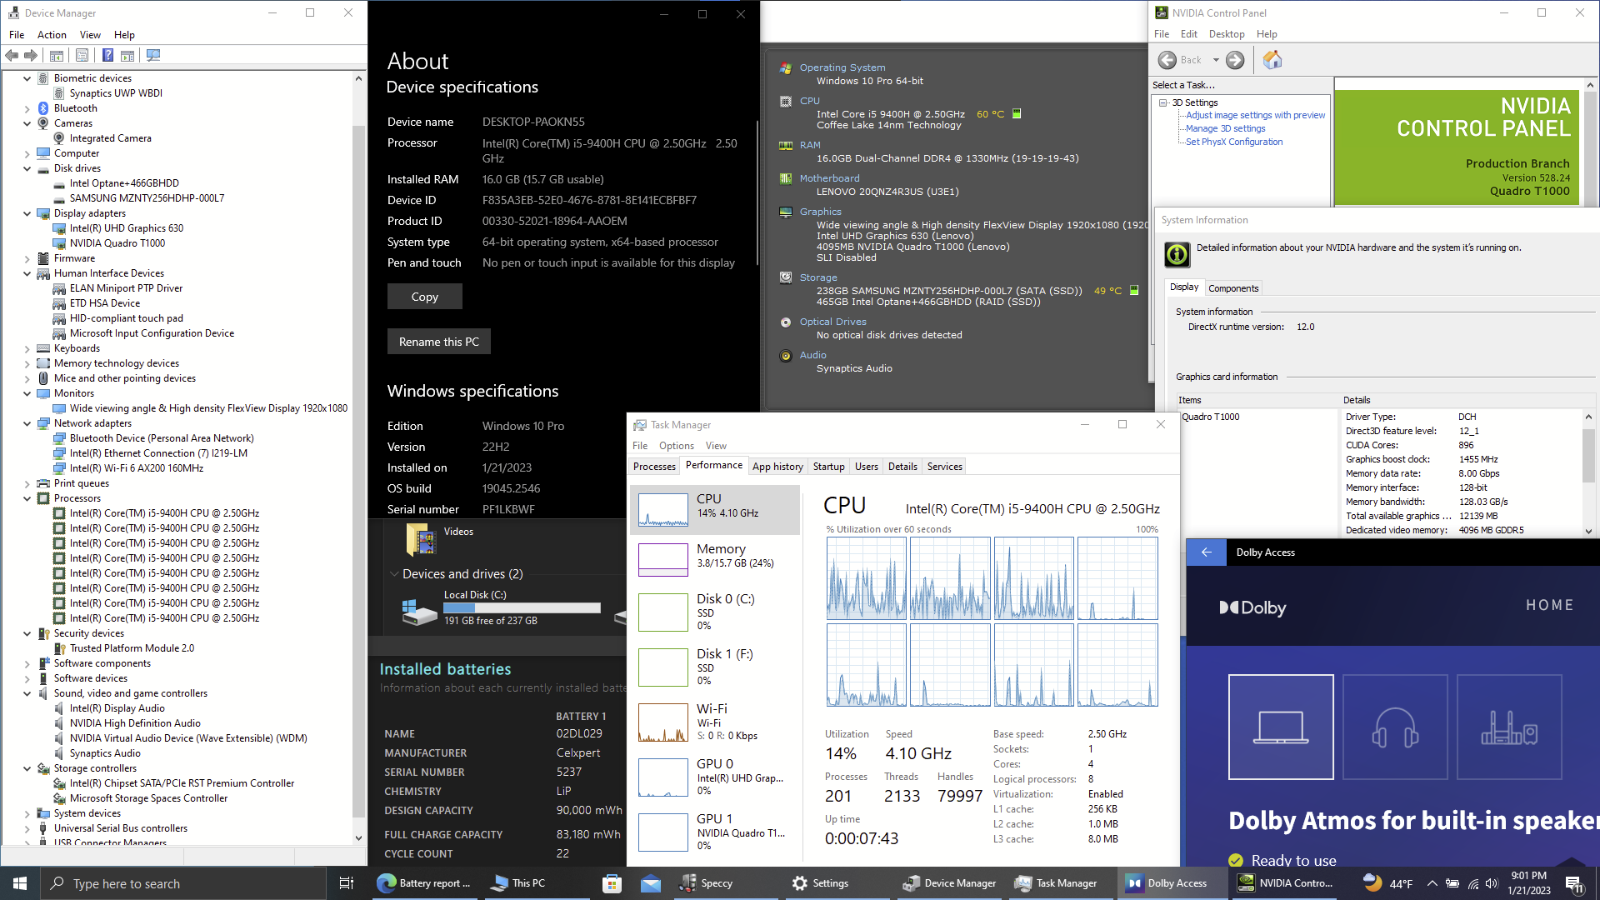This screenshot has height=900, width=1600.
Task: Expand Keyboards node in Device Manager
Action: click(x=27, y=348)
